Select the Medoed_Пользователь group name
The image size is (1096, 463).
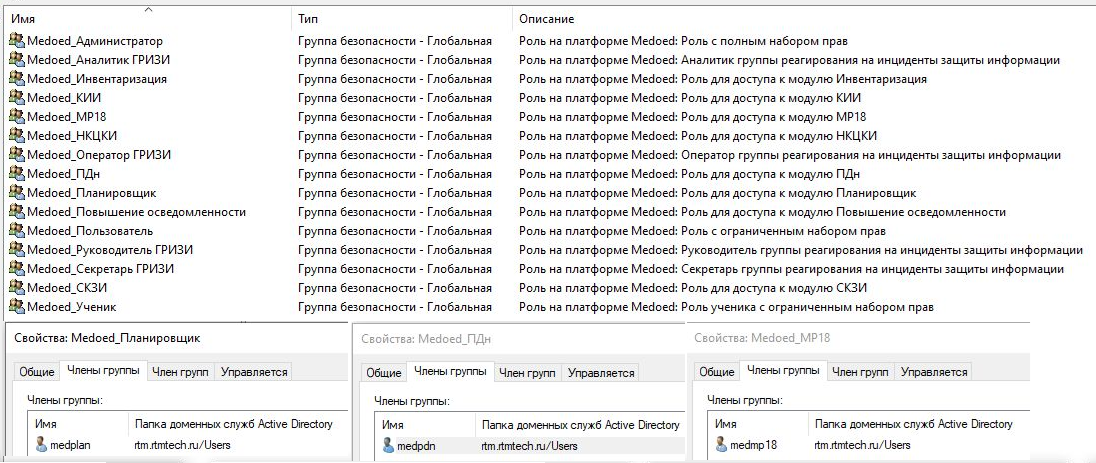click(x=90, y=231)
